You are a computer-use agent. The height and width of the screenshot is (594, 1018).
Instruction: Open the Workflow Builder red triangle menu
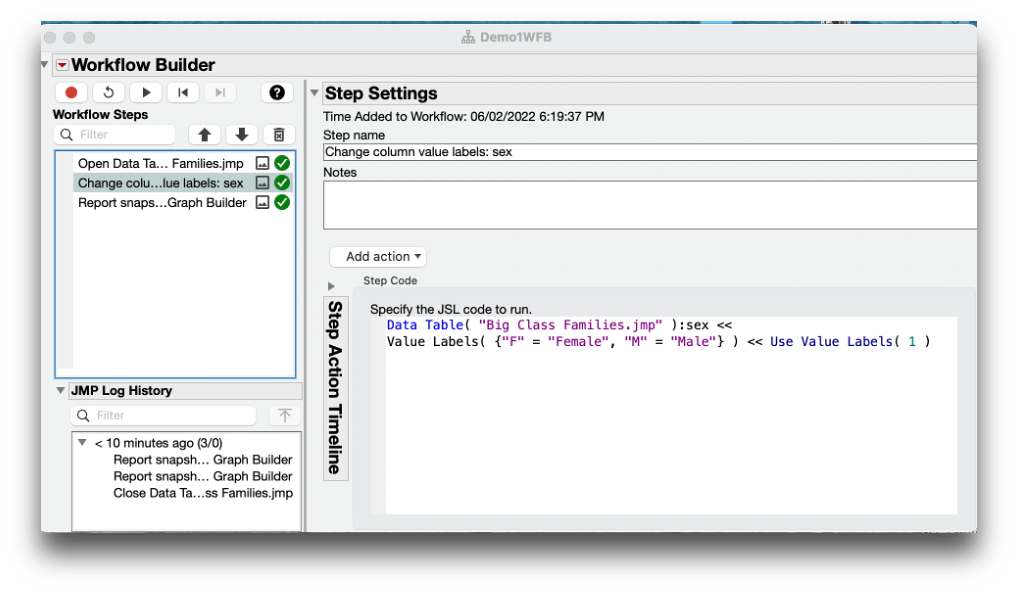click(63, 64)
